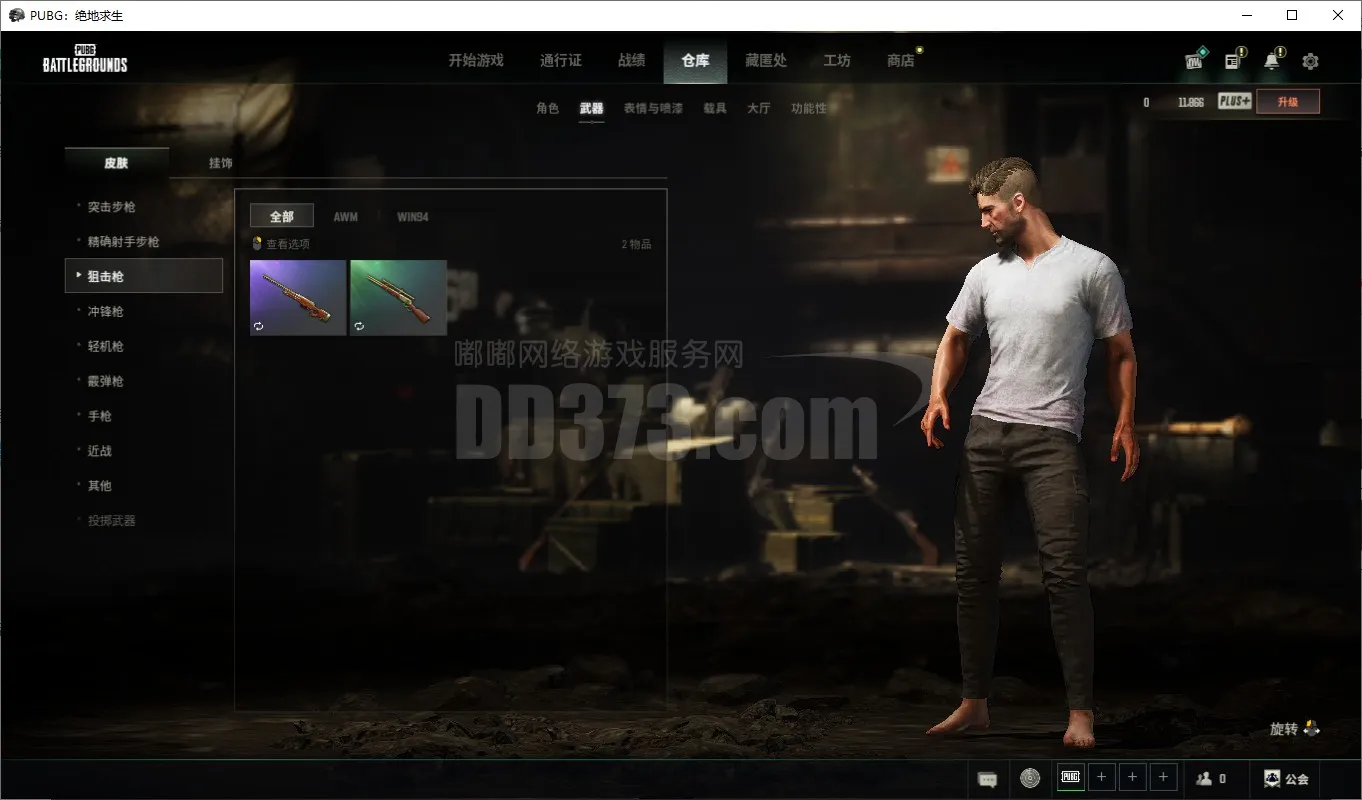Click the PLUS+ badge
The width and height of the screenshot is (1362, 800).
click(x=1234, y=101)
